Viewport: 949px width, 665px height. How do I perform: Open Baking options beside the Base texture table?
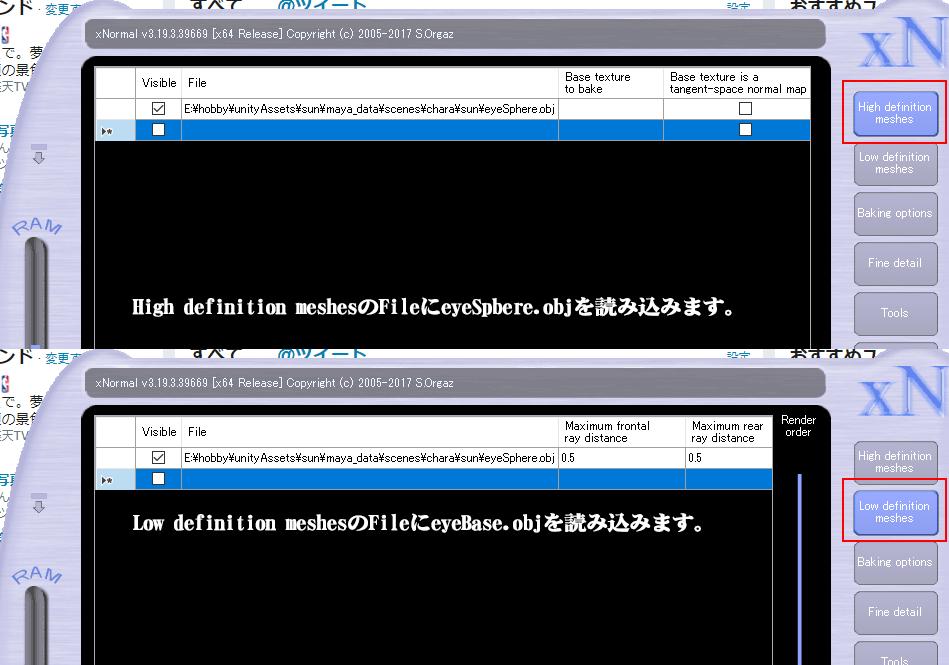pos(895,213)
